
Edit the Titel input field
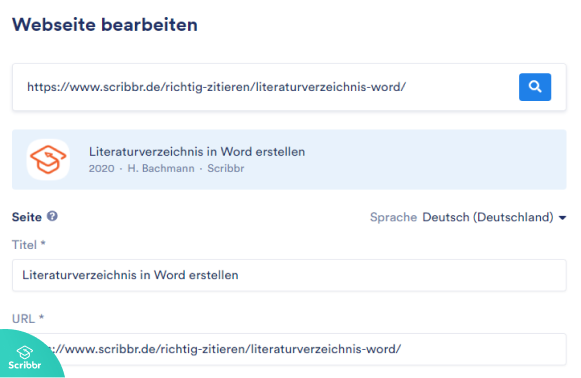(289, 275)
